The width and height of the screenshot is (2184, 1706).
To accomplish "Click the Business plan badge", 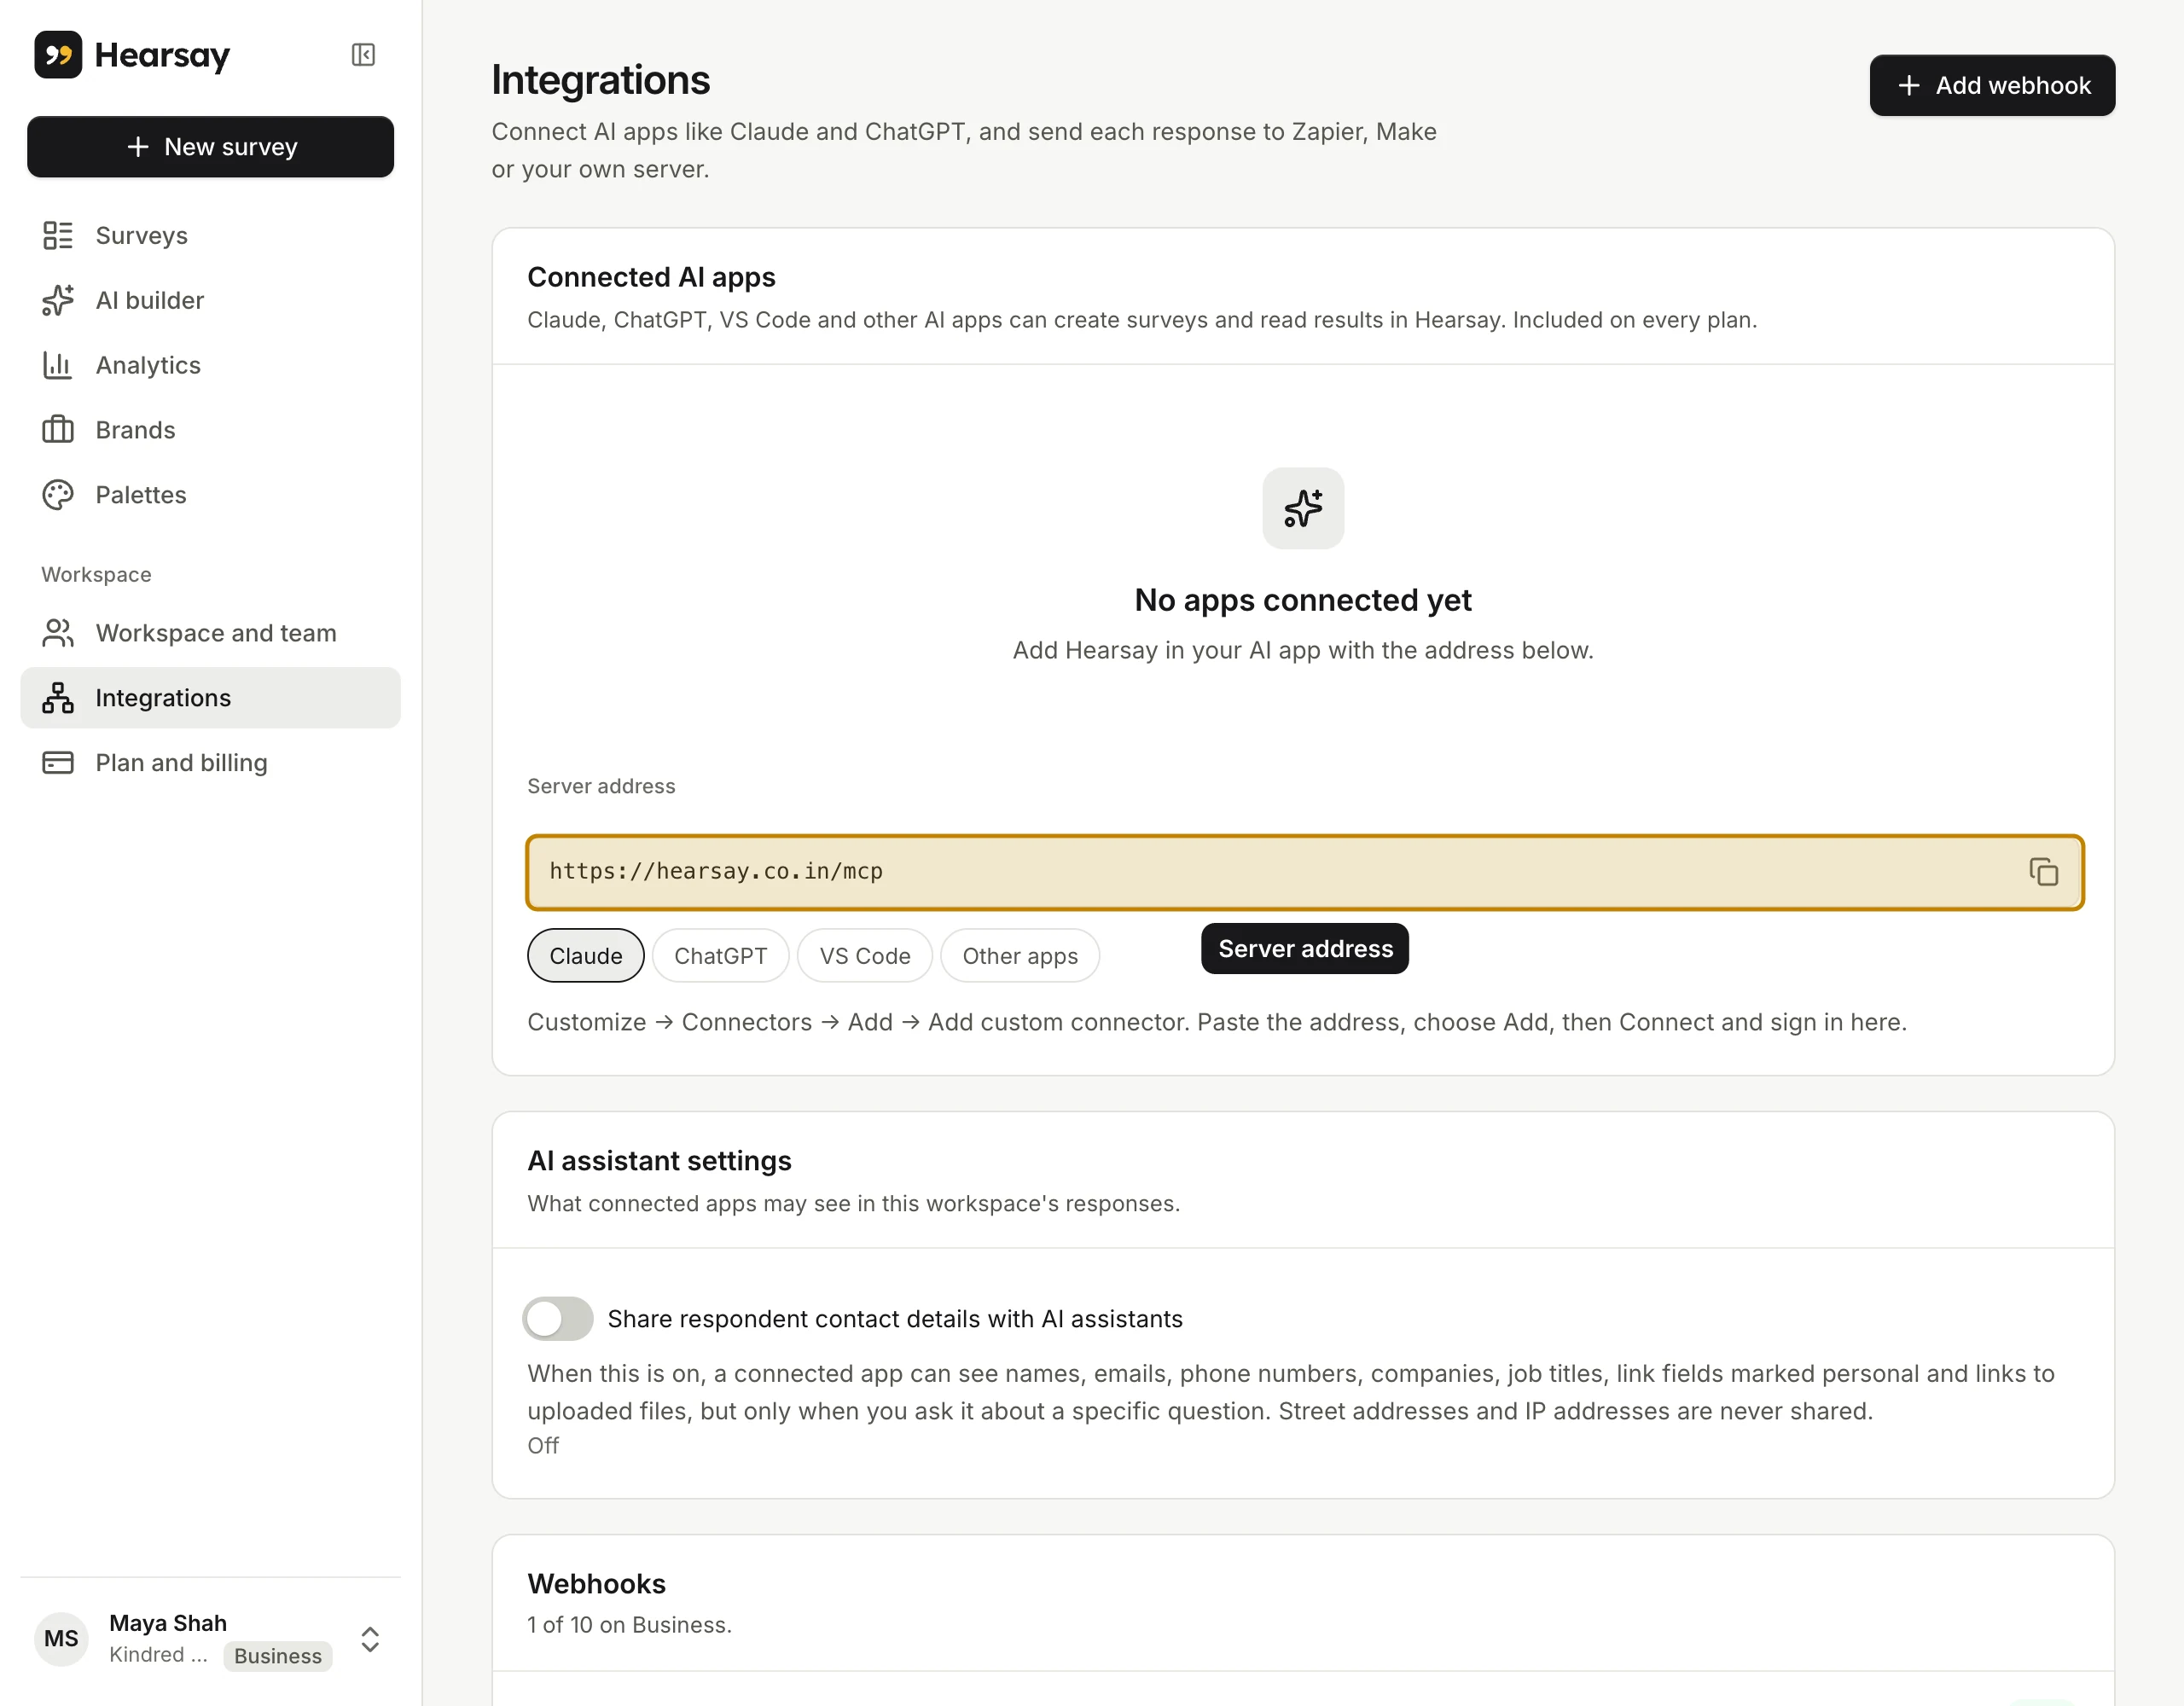I will 278,1656.
